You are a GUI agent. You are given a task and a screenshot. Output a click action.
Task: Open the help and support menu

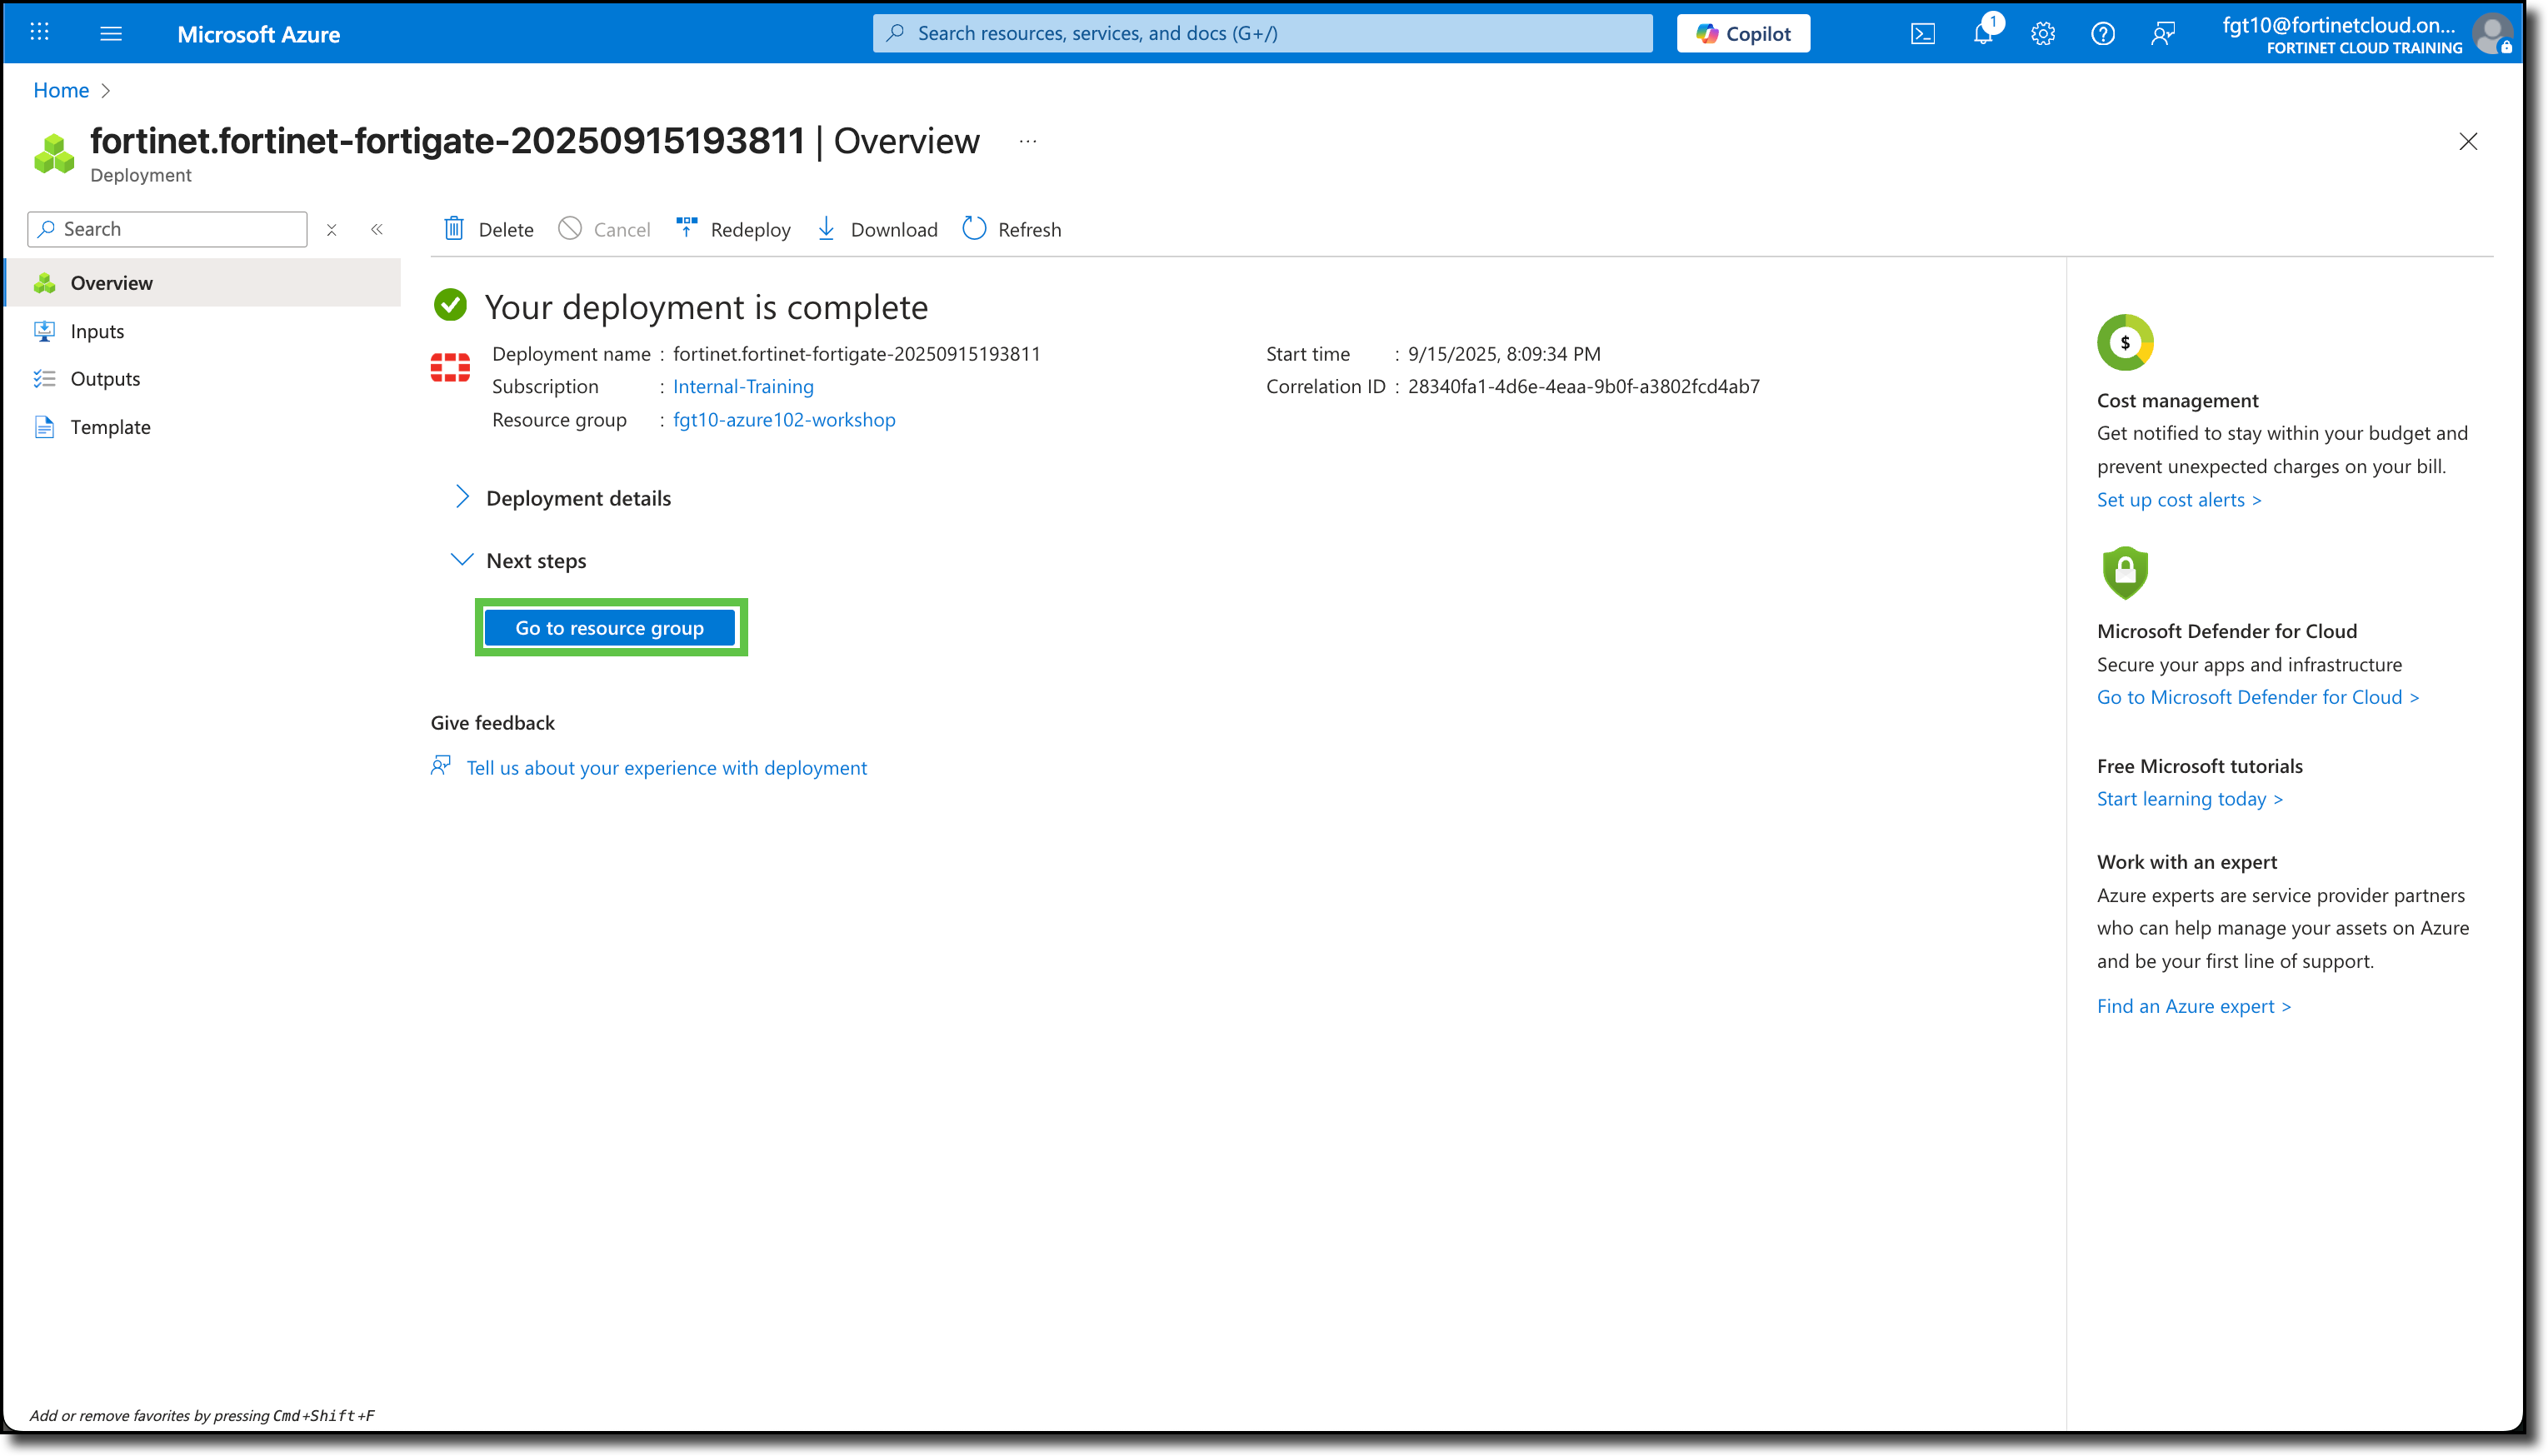click(x=2103, y=33)
